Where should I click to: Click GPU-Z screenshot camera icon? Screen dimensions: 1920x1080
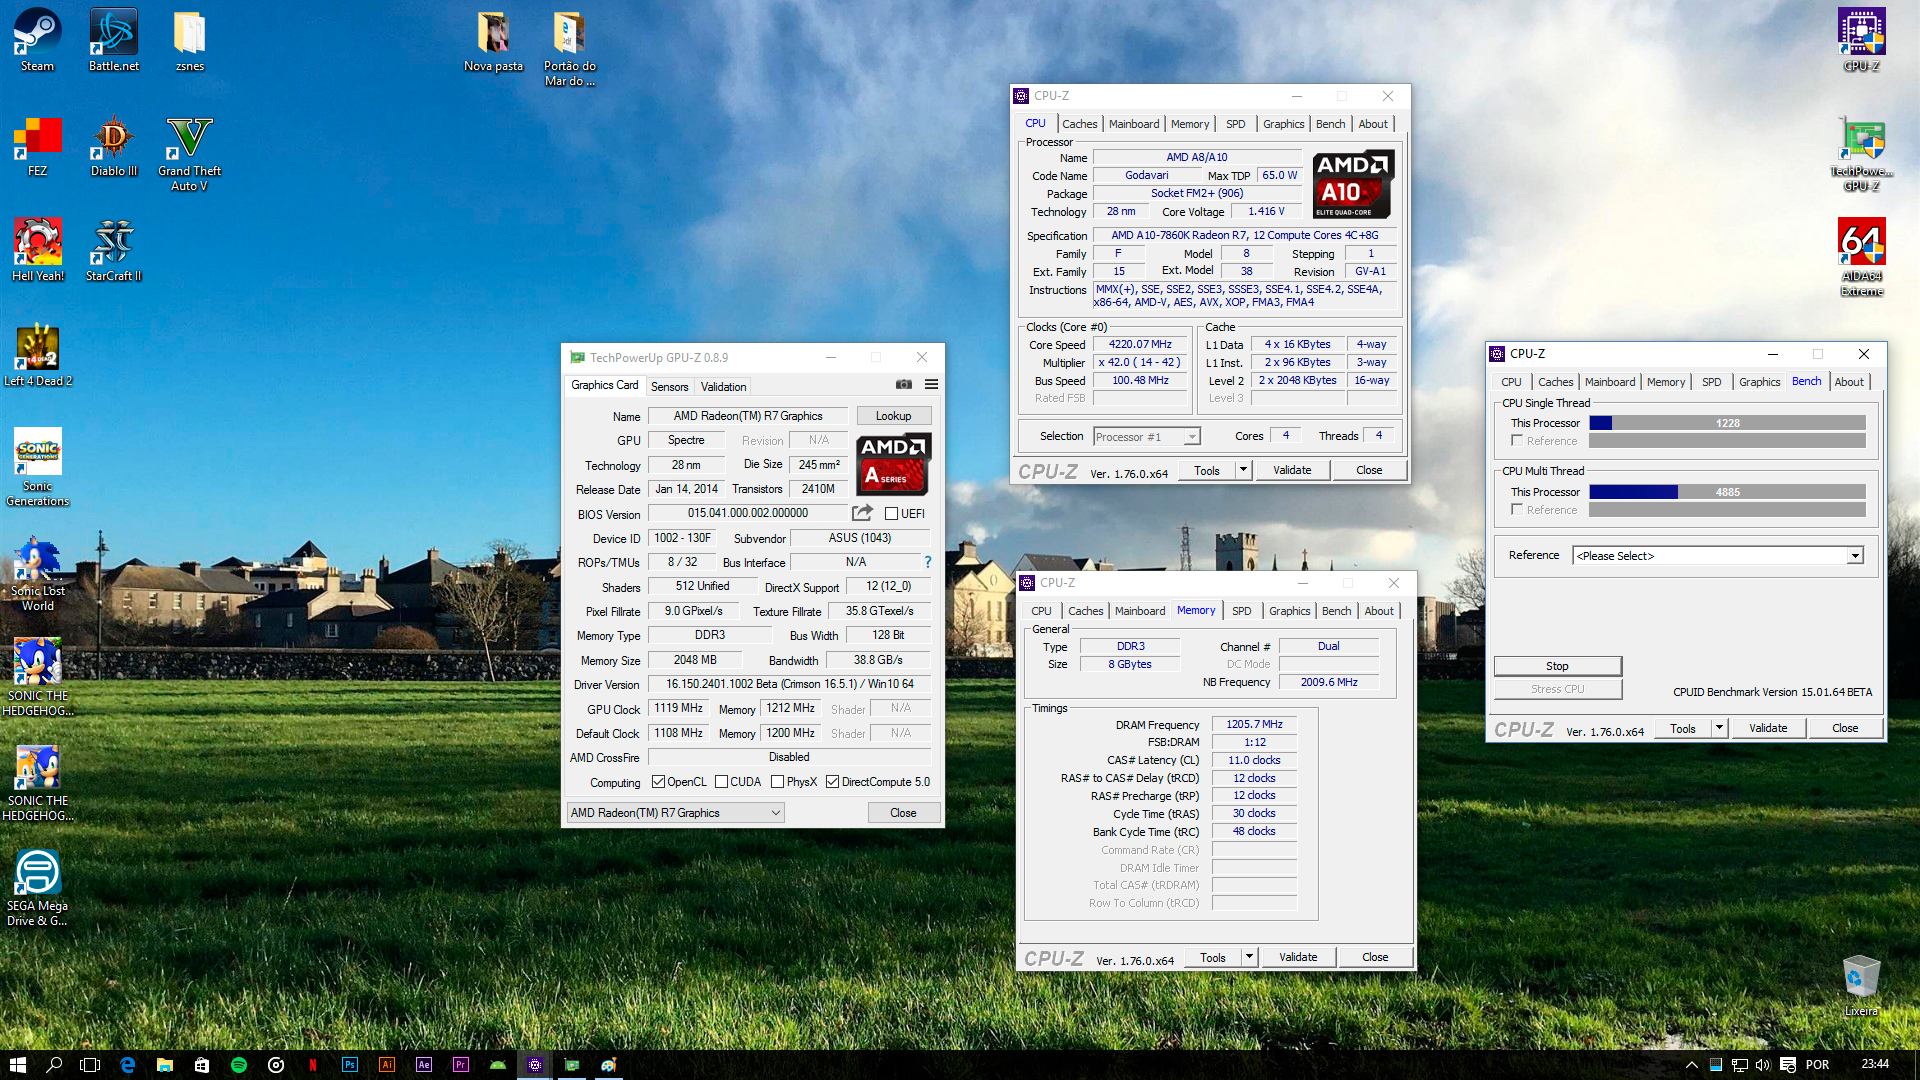coord(903,384)
